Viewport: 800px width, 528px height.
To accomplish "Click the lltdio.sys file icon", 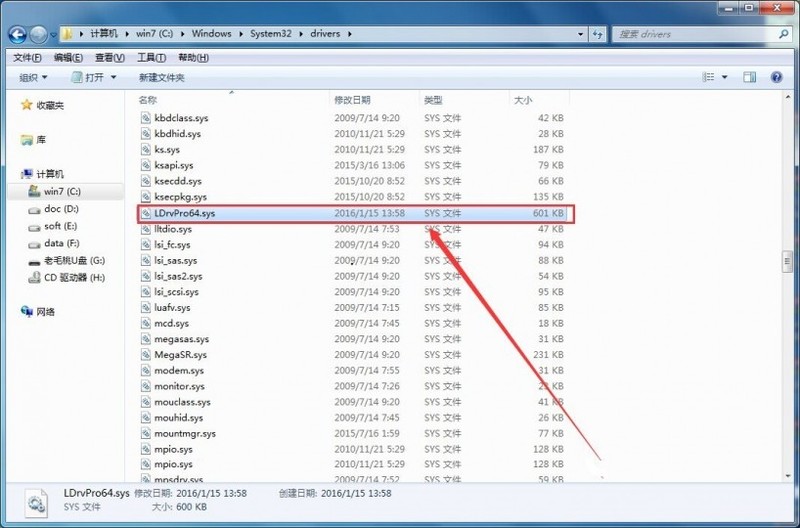I will pos(146,229).
